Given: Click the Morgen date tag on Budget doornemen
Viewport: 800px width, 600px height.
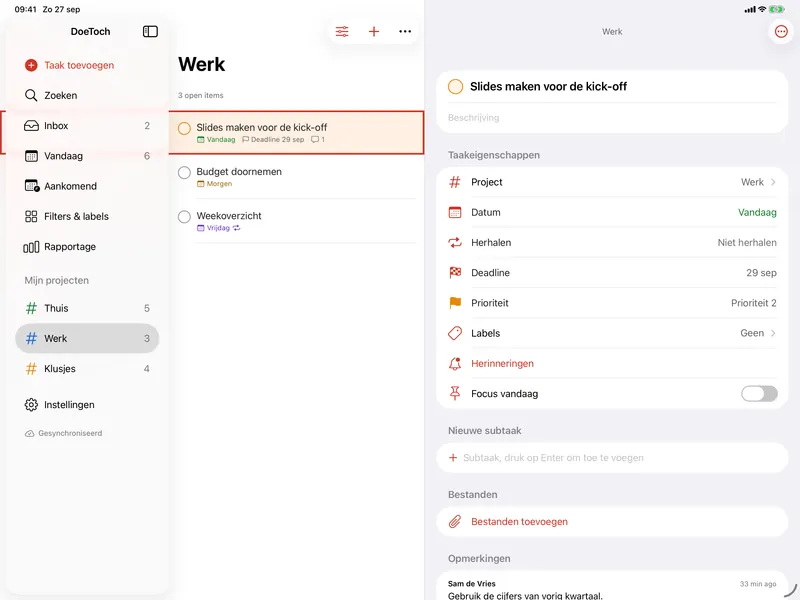Looking at the screenshot, I should click(214, 184).
